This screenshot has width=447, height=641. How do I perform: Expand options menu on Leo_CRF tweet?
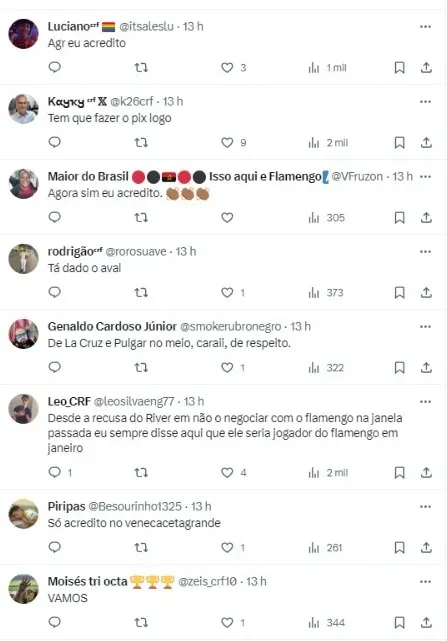[425, 401]
